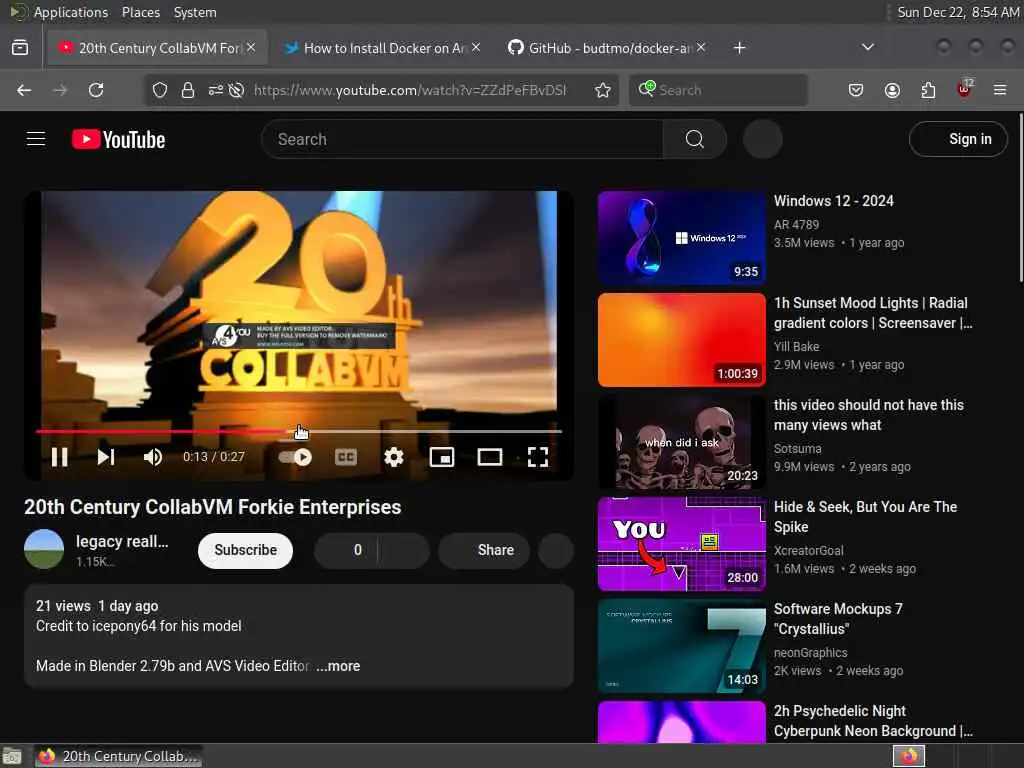Open the Applications menu
The width and height of the screenshot is (1024, 768).
[71, 12]
